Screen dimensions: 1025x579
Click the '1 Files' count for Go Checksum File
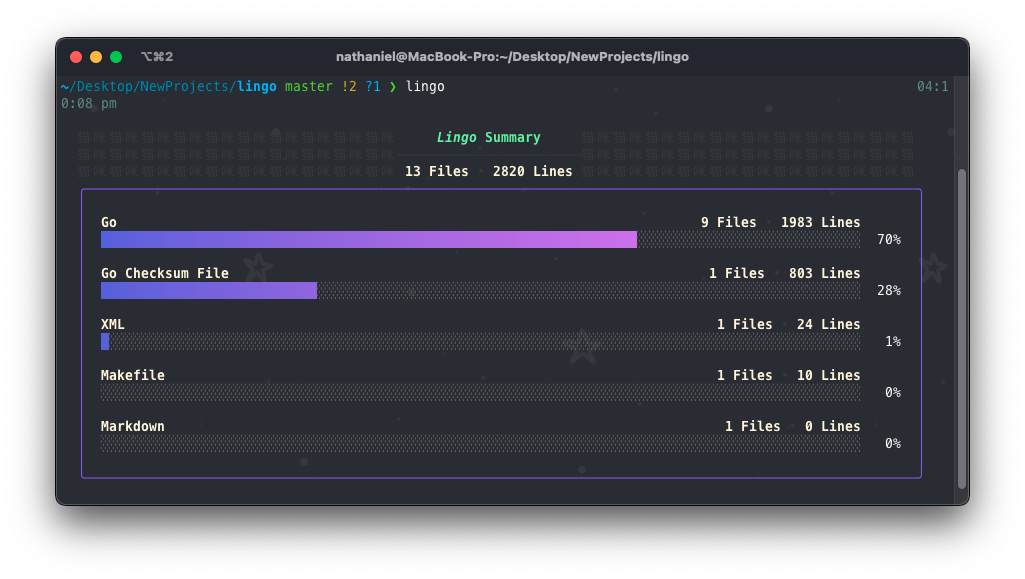point(737,273)
